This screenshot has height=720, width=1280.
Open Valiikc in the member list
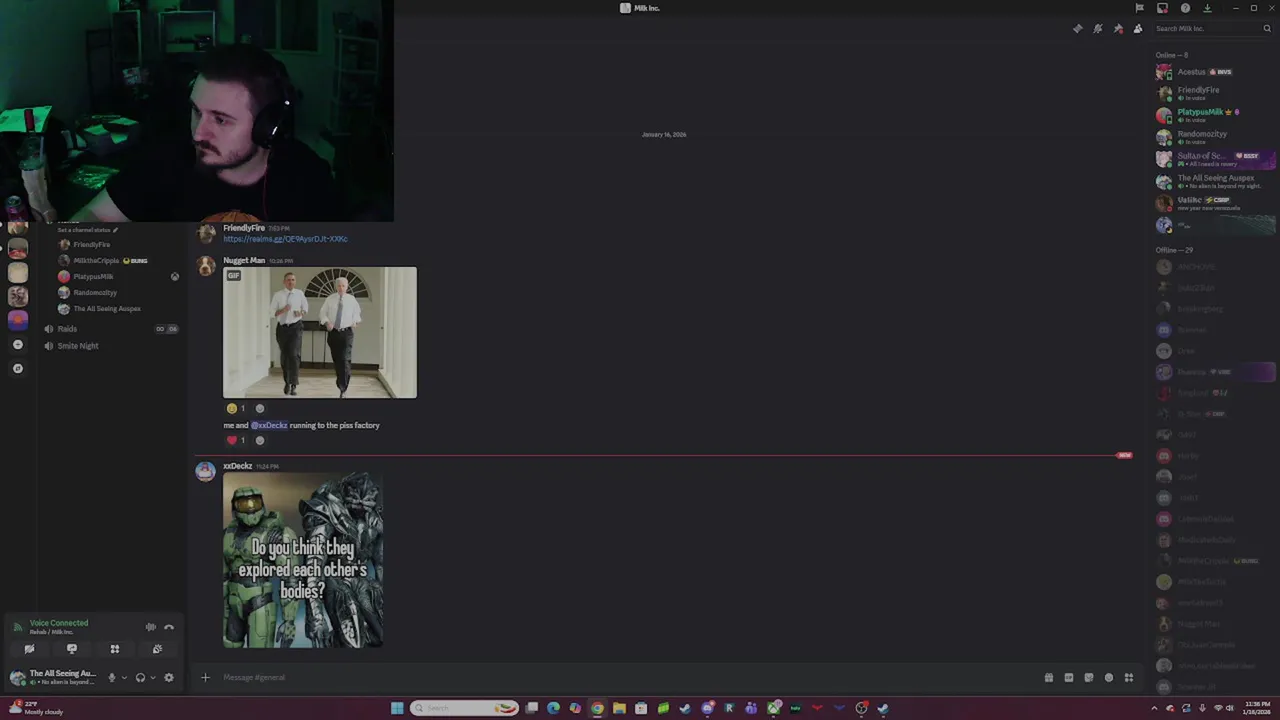pyautogui.click(x=1214, y=203)
